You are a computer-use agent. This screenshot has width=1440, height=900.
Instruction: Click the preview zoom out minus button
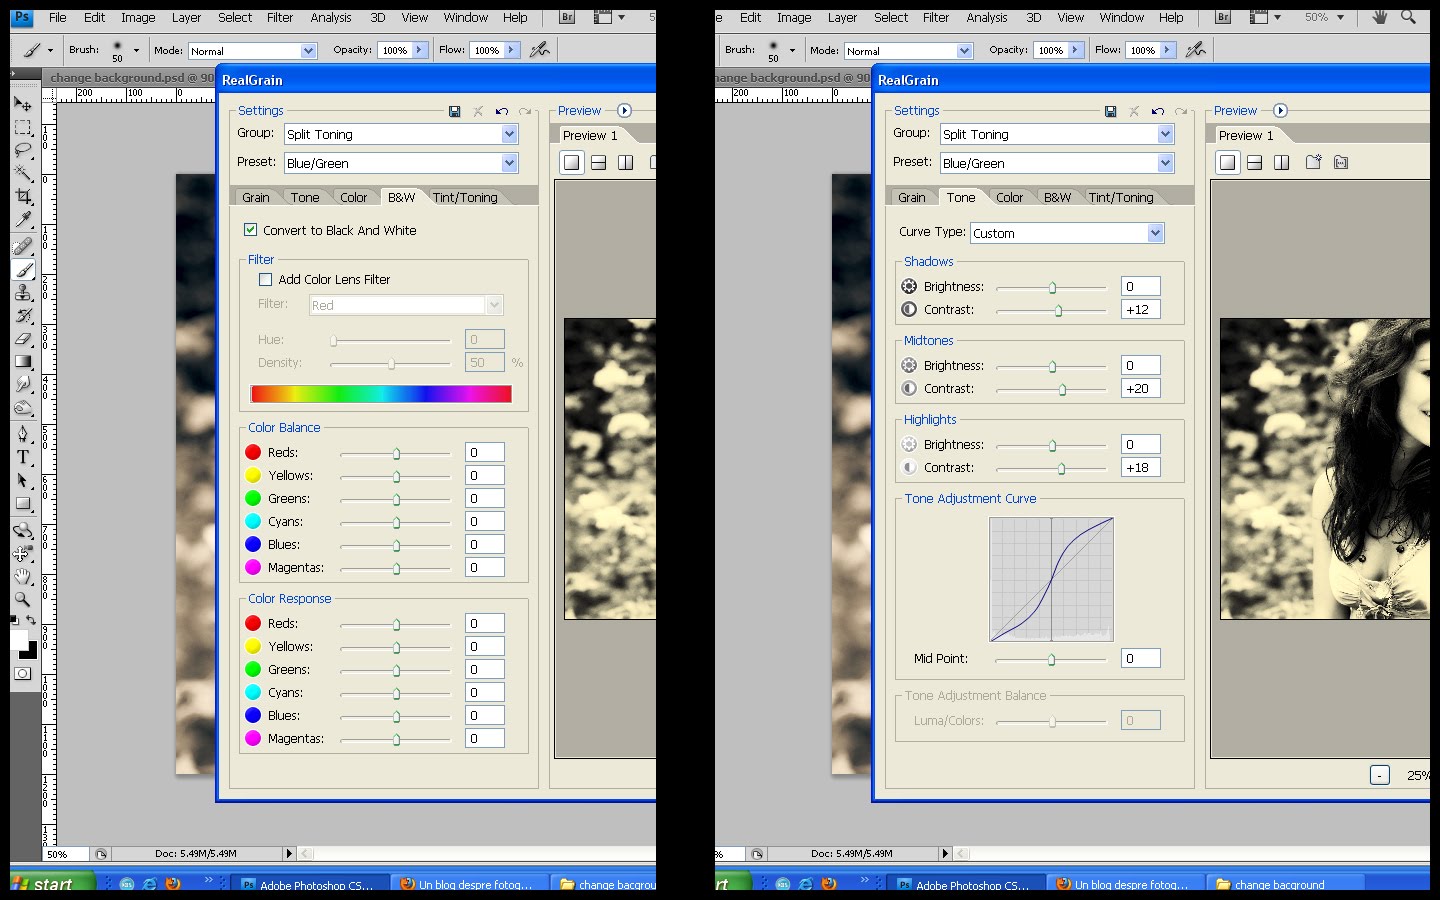pyautogui.click(x=1380, y=775)
